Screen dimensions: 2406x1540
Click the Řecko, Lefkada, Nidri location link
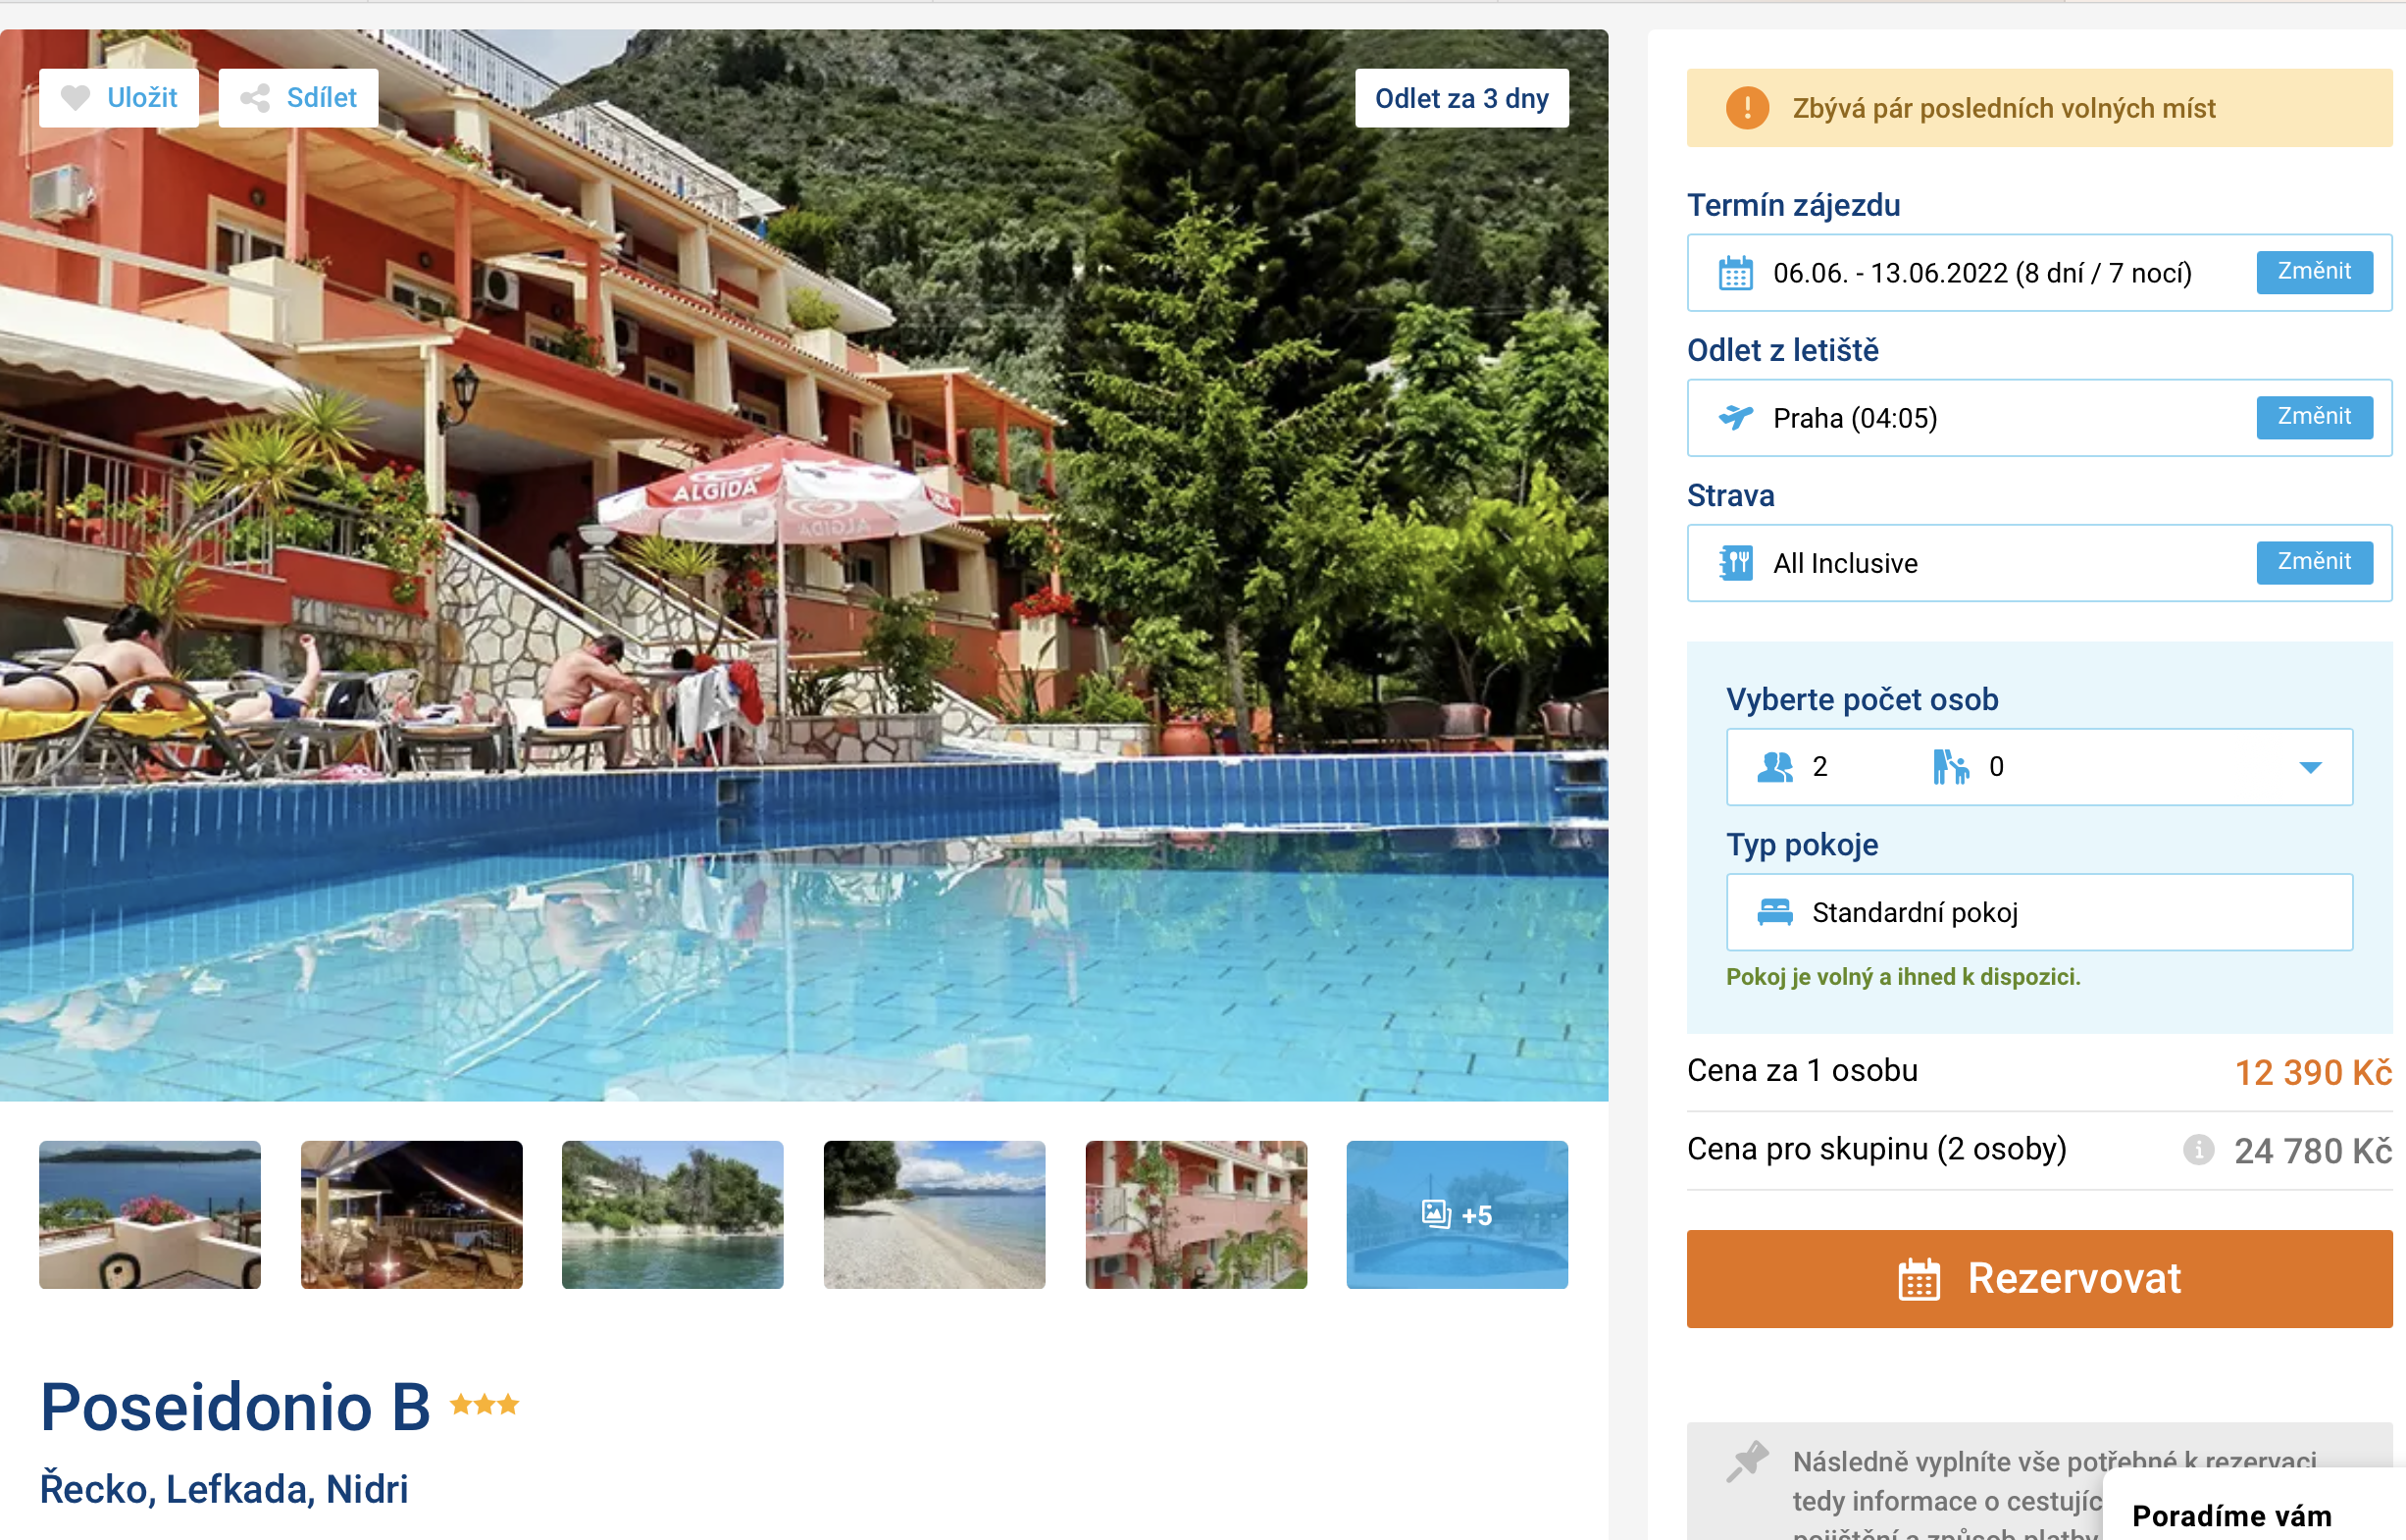click(224, 1489)
